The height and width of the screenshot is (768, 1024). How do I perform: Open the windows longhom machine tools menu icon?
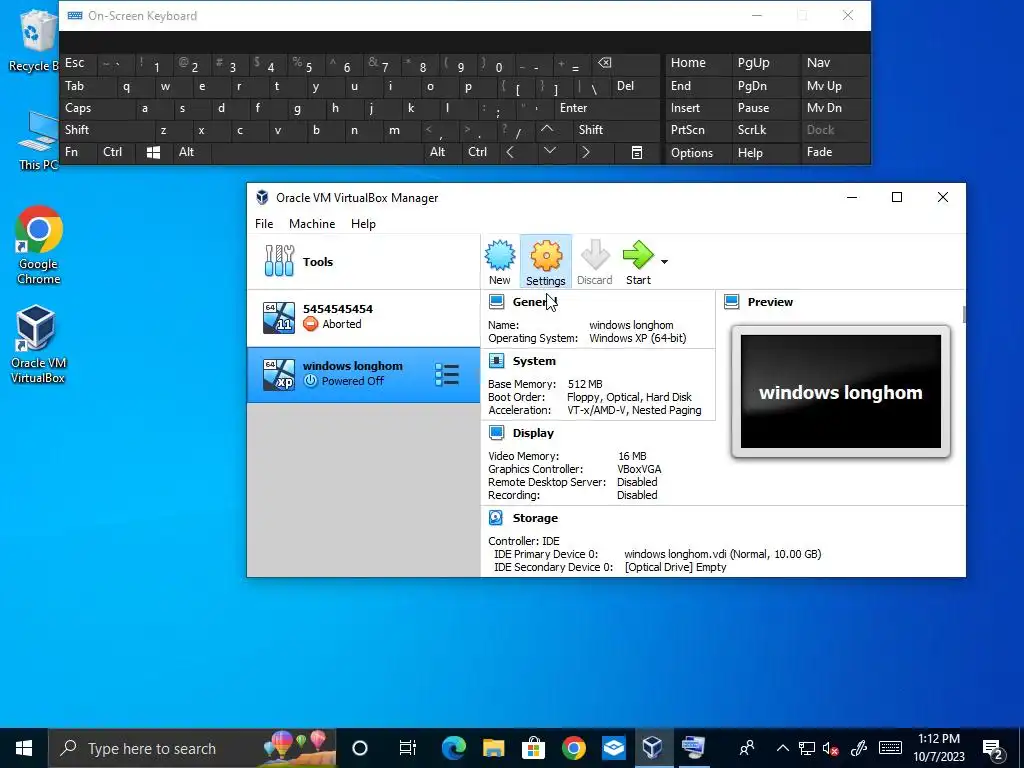(x=447, y=374)
